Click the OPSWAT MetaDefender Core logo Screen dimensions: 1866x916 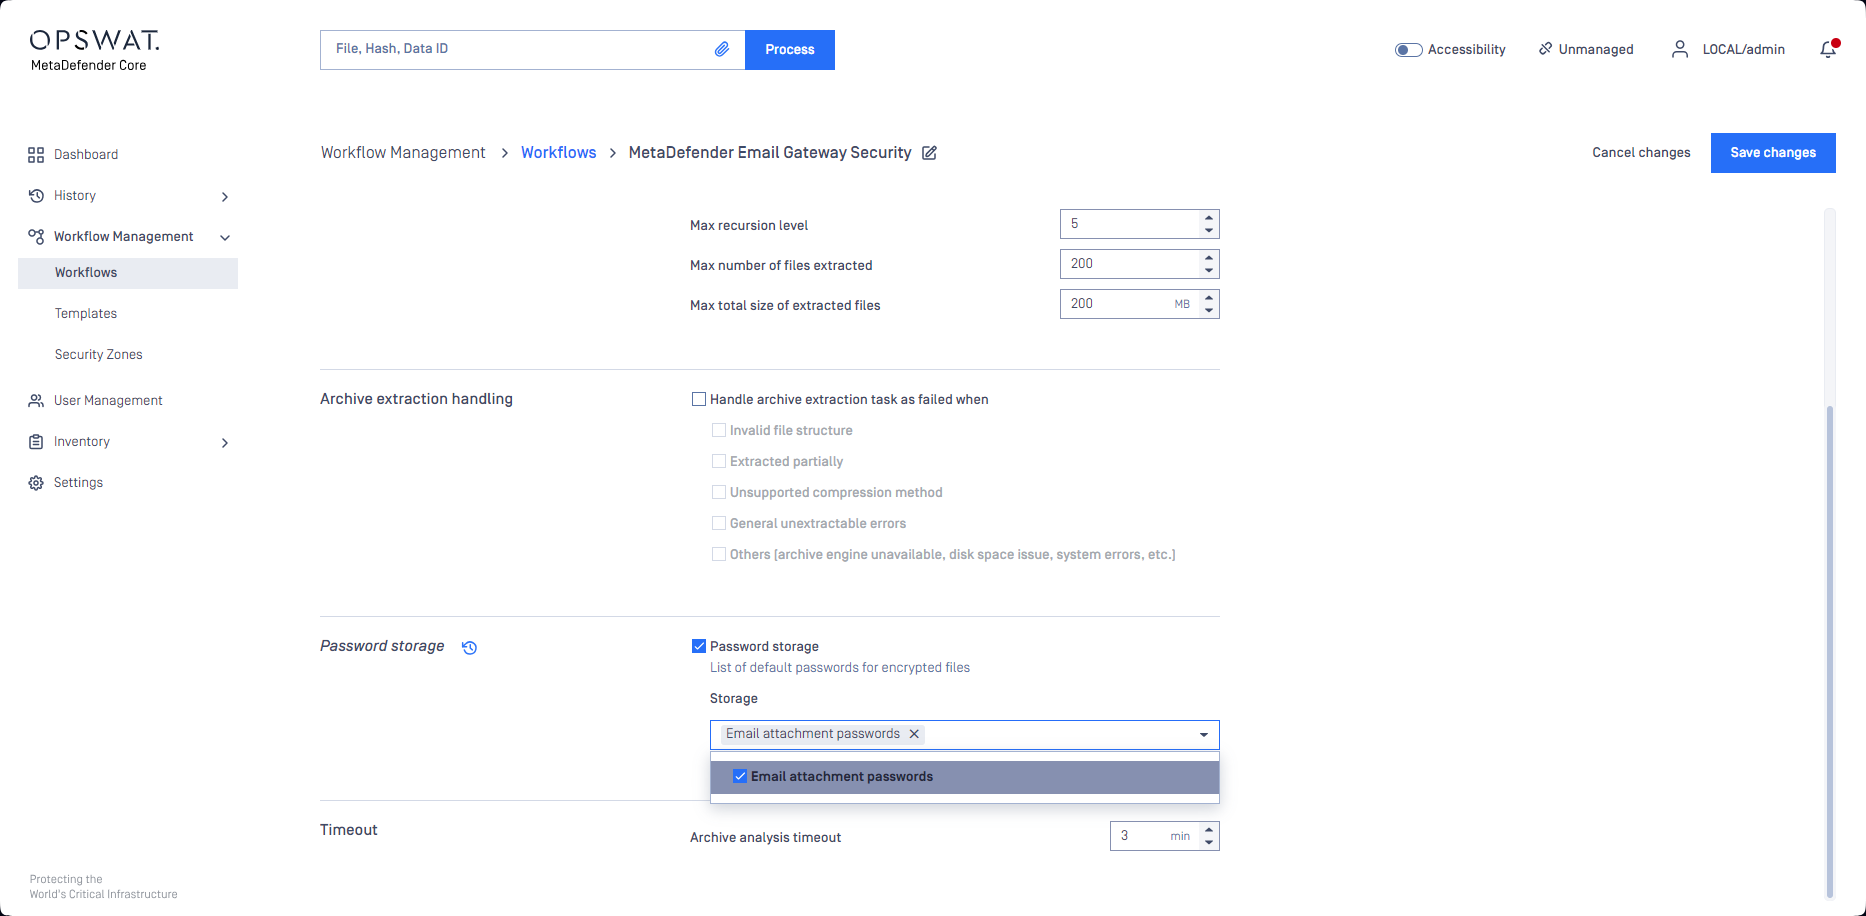[94, 50]
